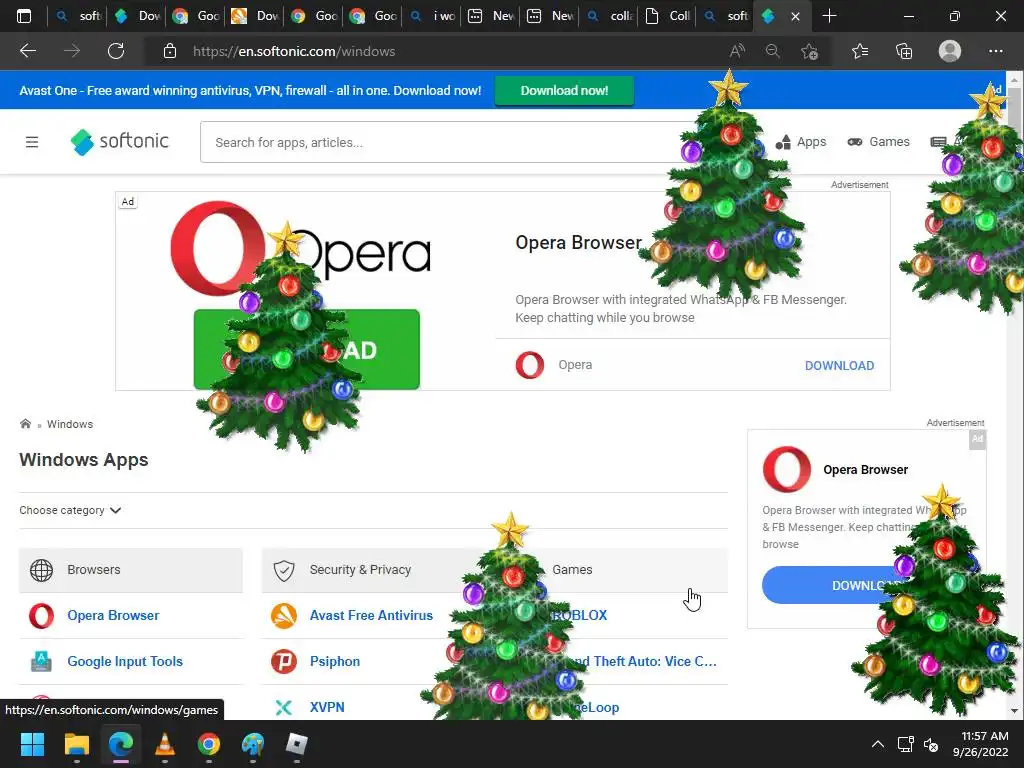View site information lock icon
Image resolution: width=1024 pixels, height=768 pixels.
pyautogui.click(x=170, y=51)
